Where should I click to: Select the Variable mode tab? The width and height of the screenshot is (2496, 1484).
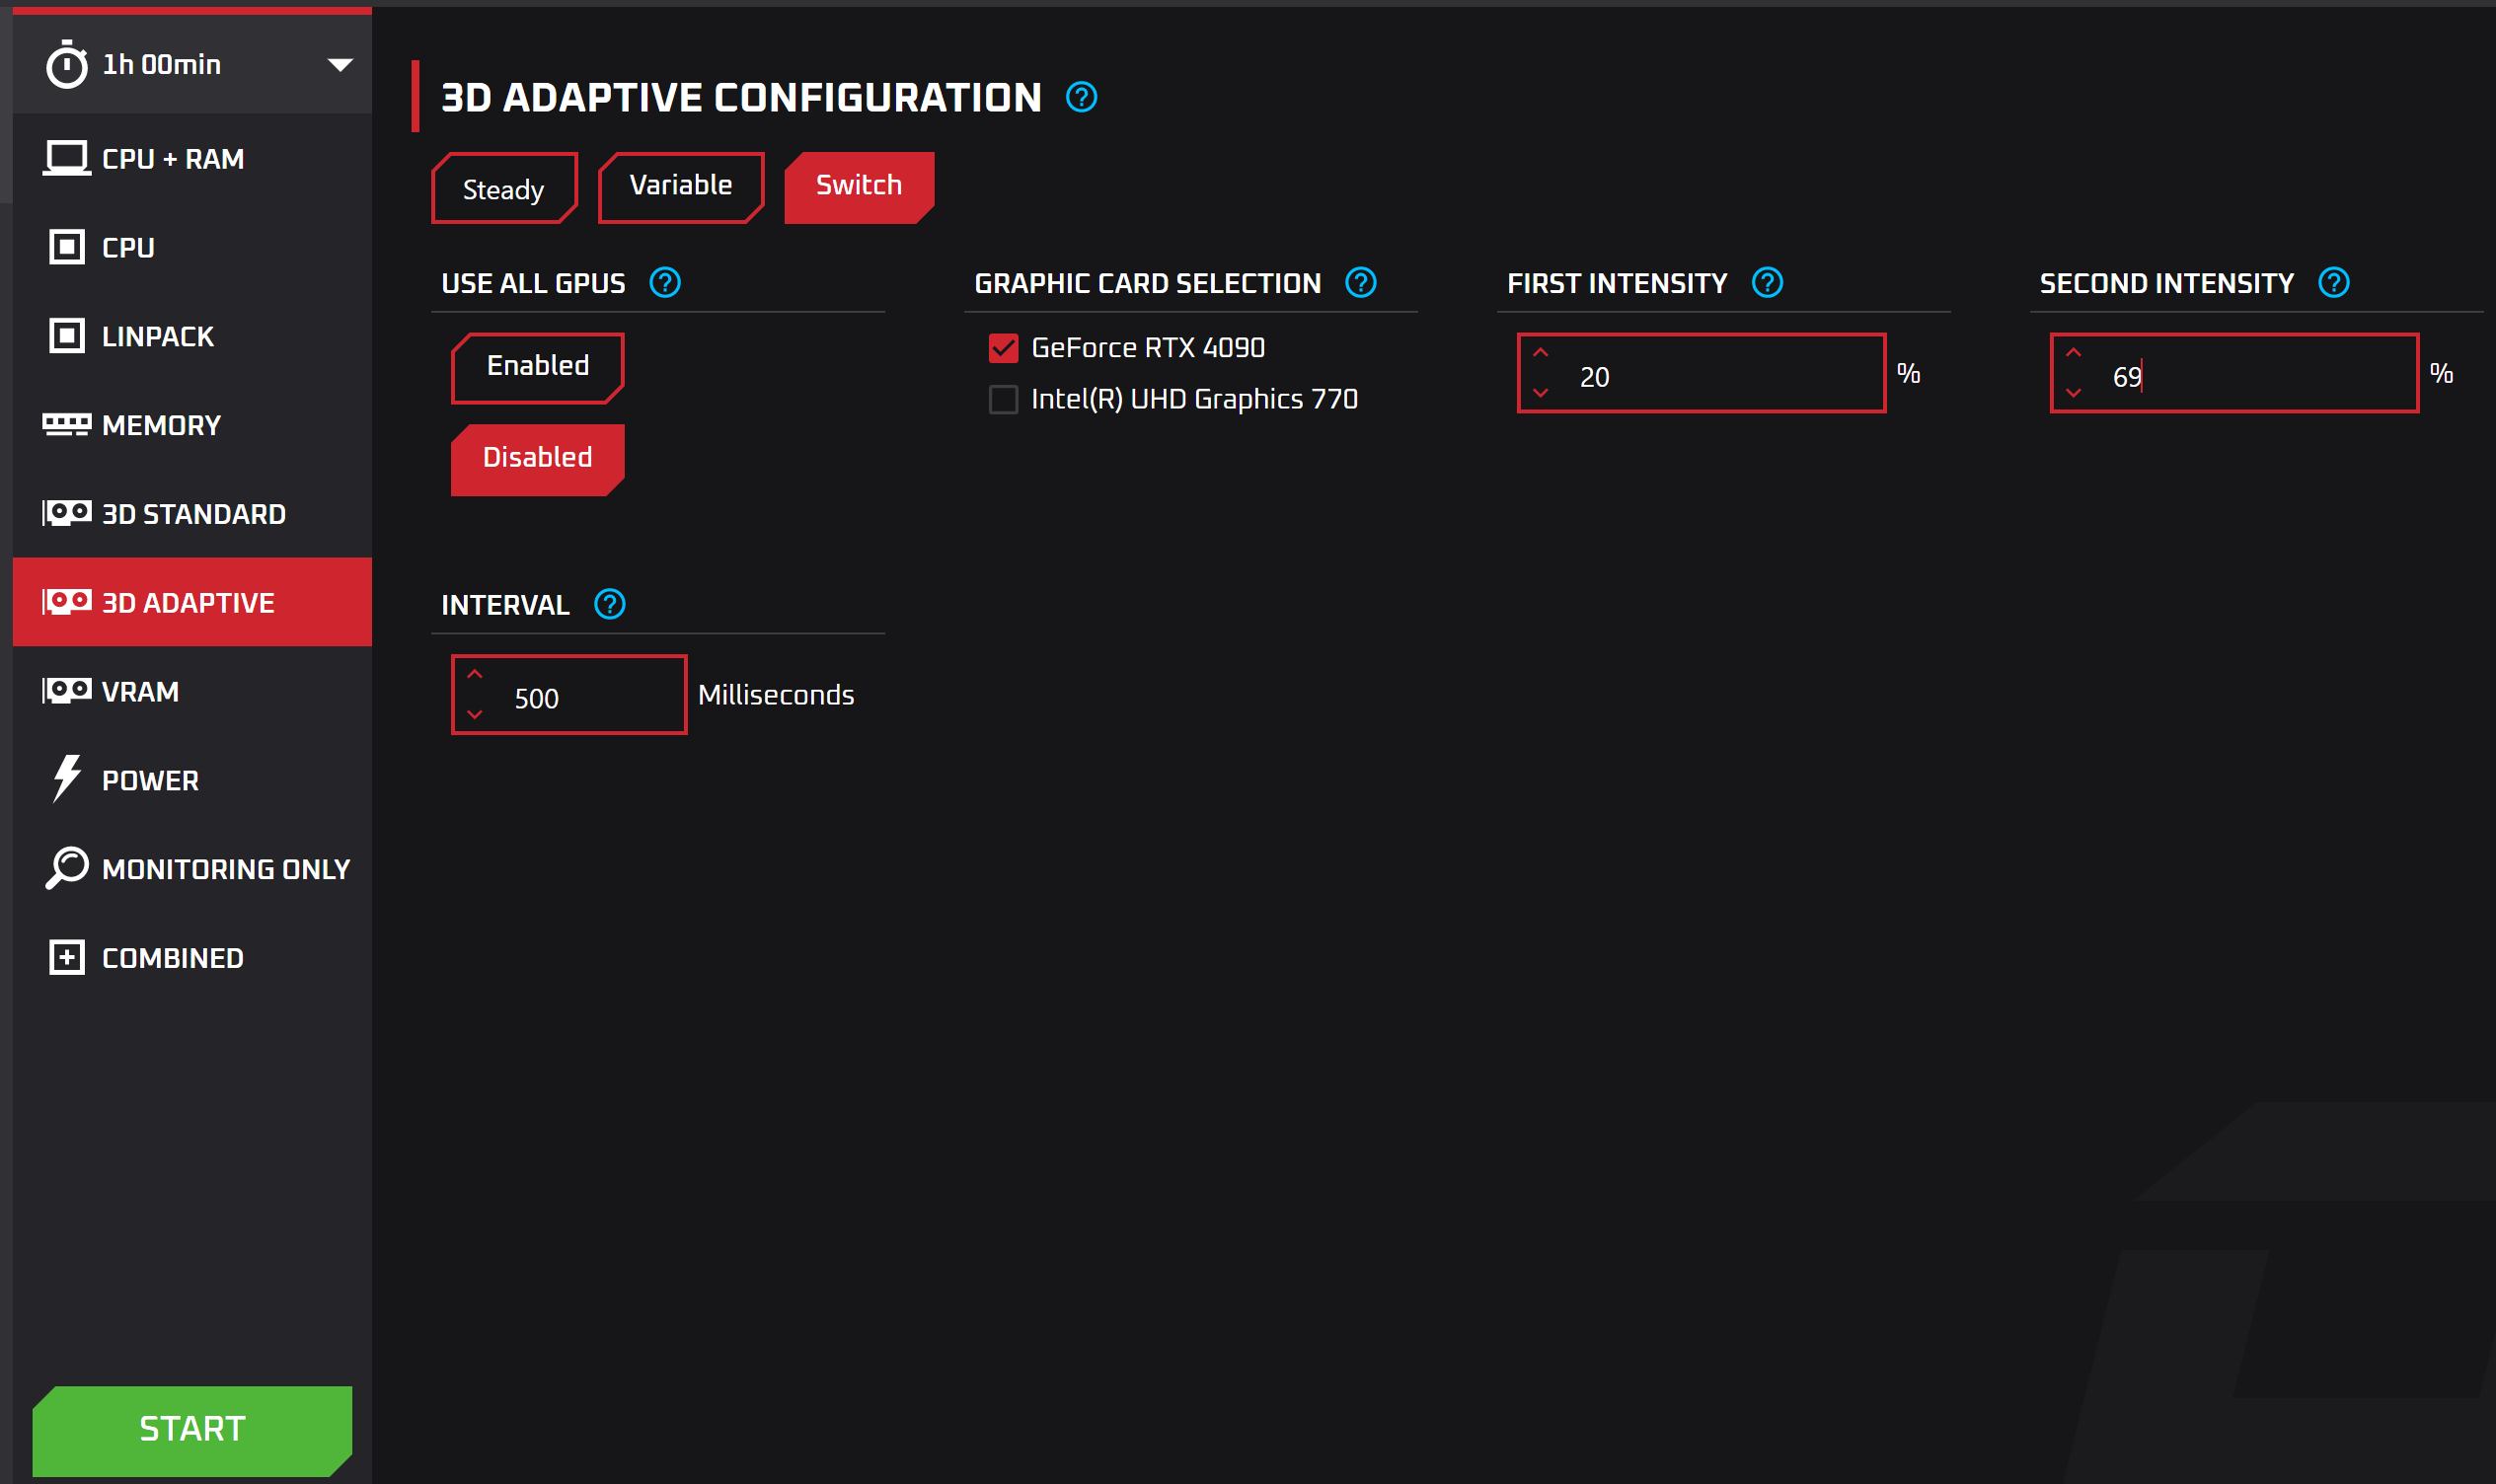coord(681,186)
